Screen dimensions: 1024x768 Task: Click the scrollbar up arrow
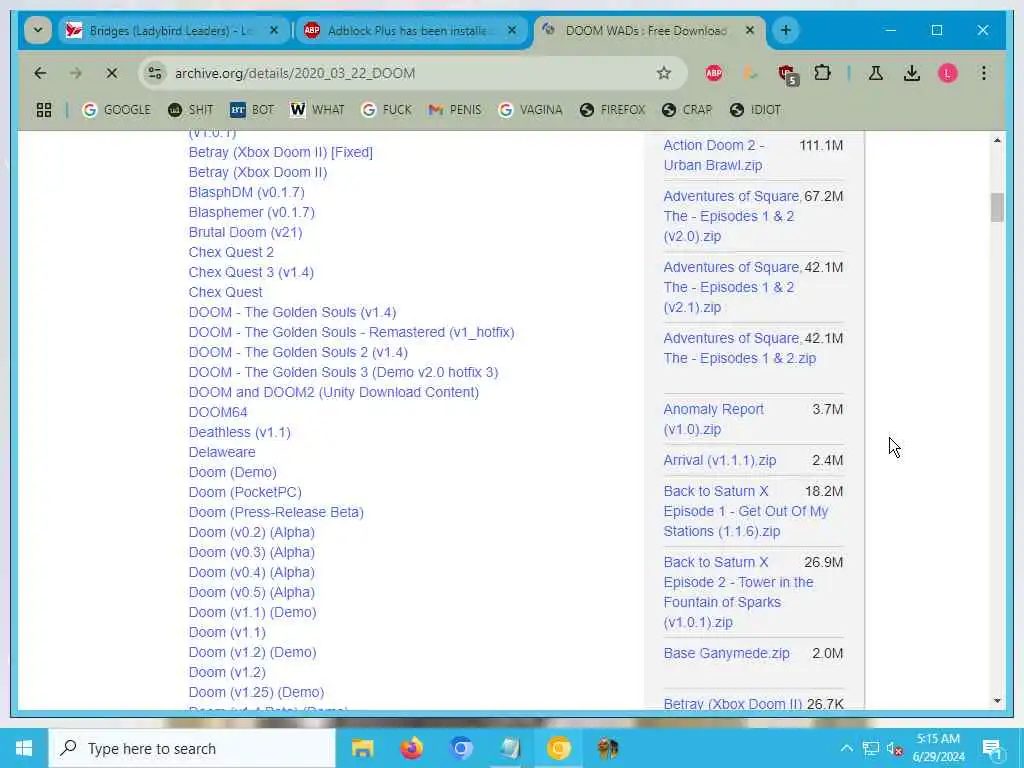997,140
